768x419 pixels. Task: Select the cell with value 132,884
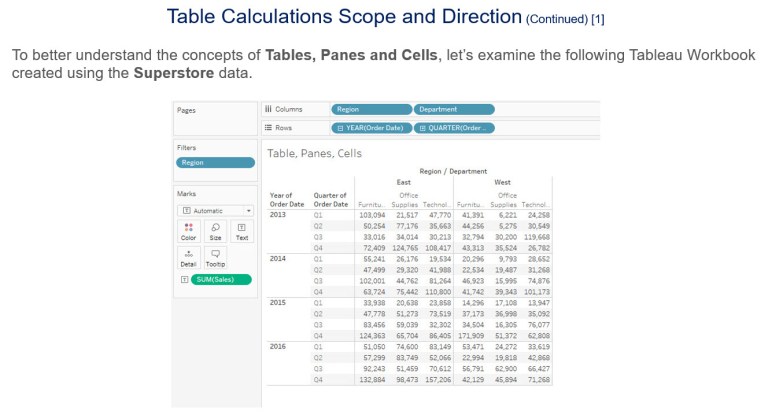[372, 380]
